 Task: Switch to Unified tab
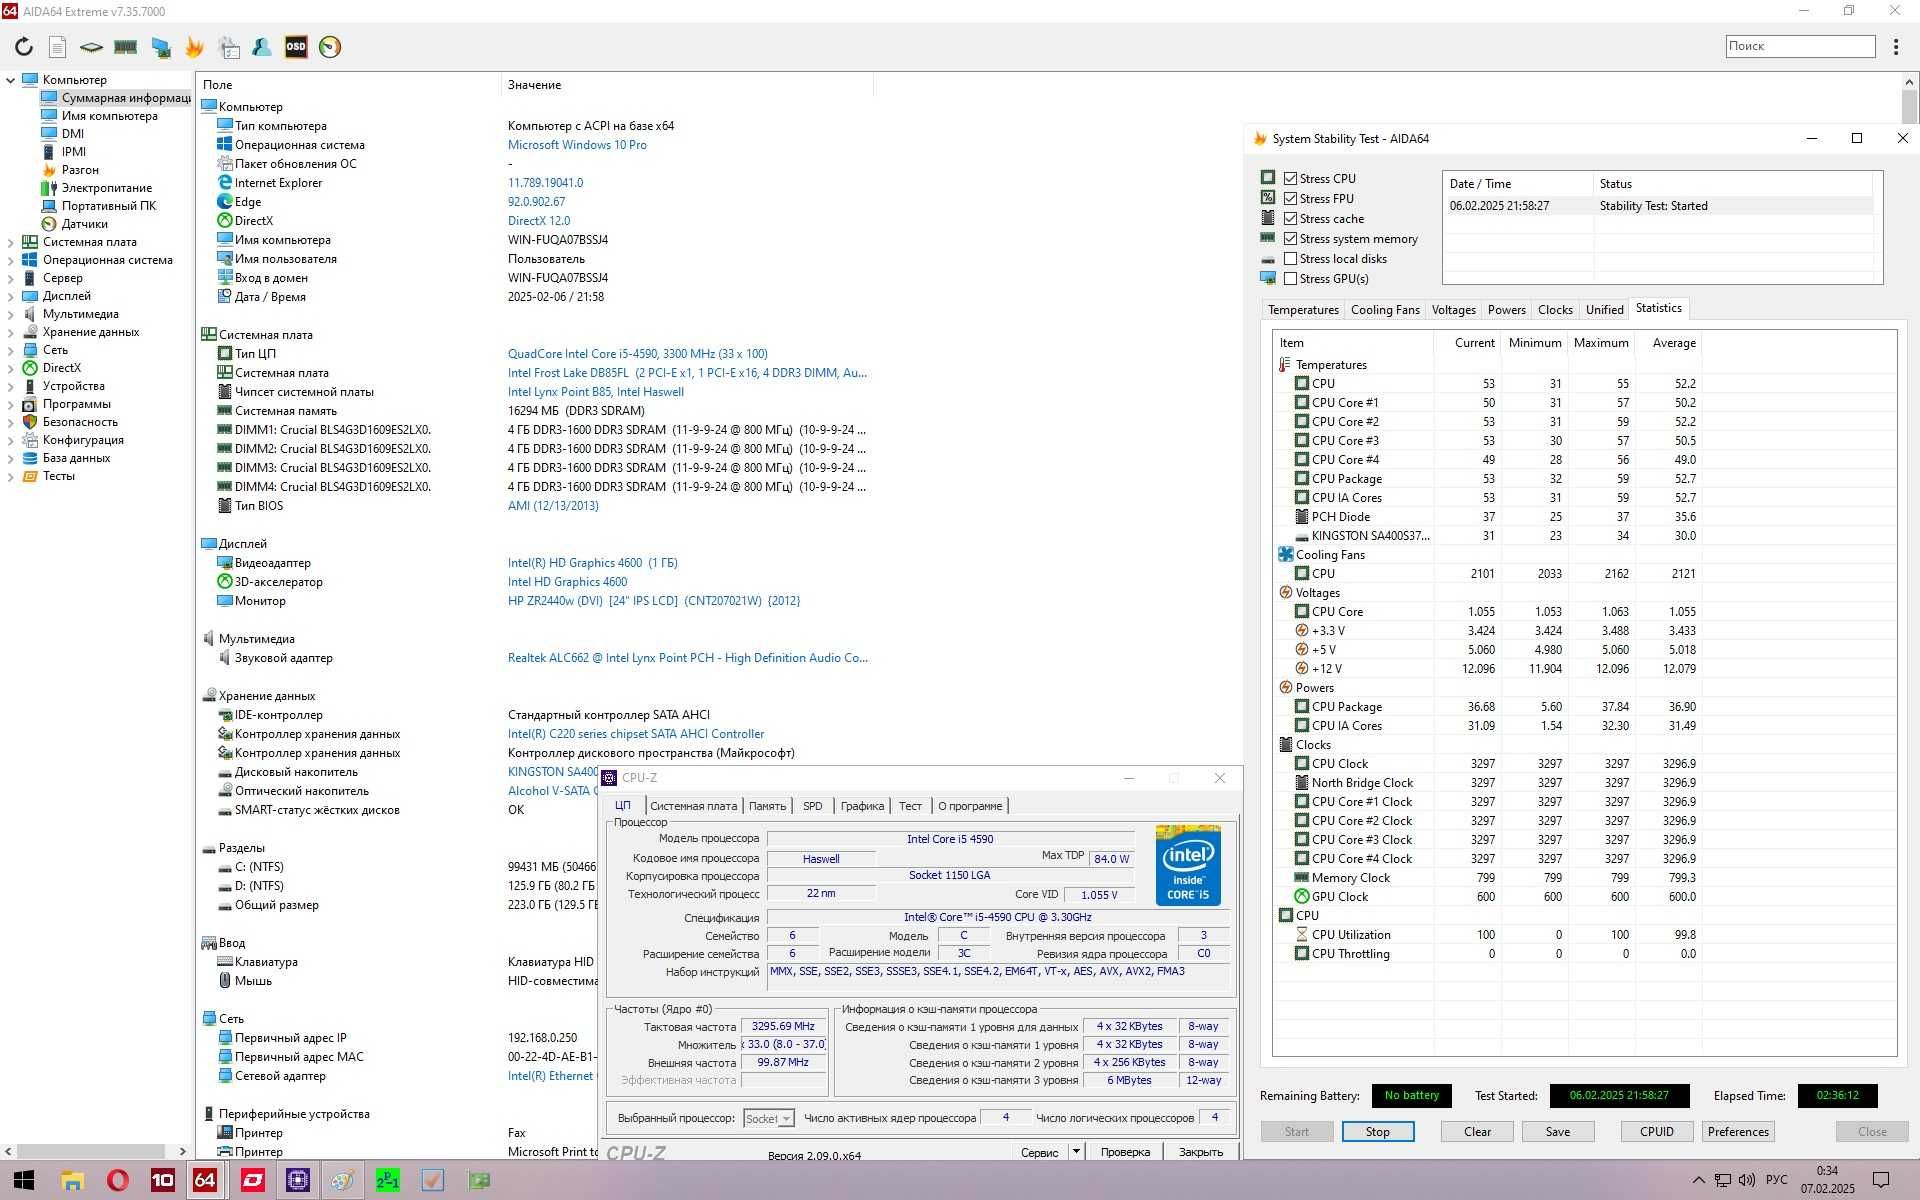1604,310
